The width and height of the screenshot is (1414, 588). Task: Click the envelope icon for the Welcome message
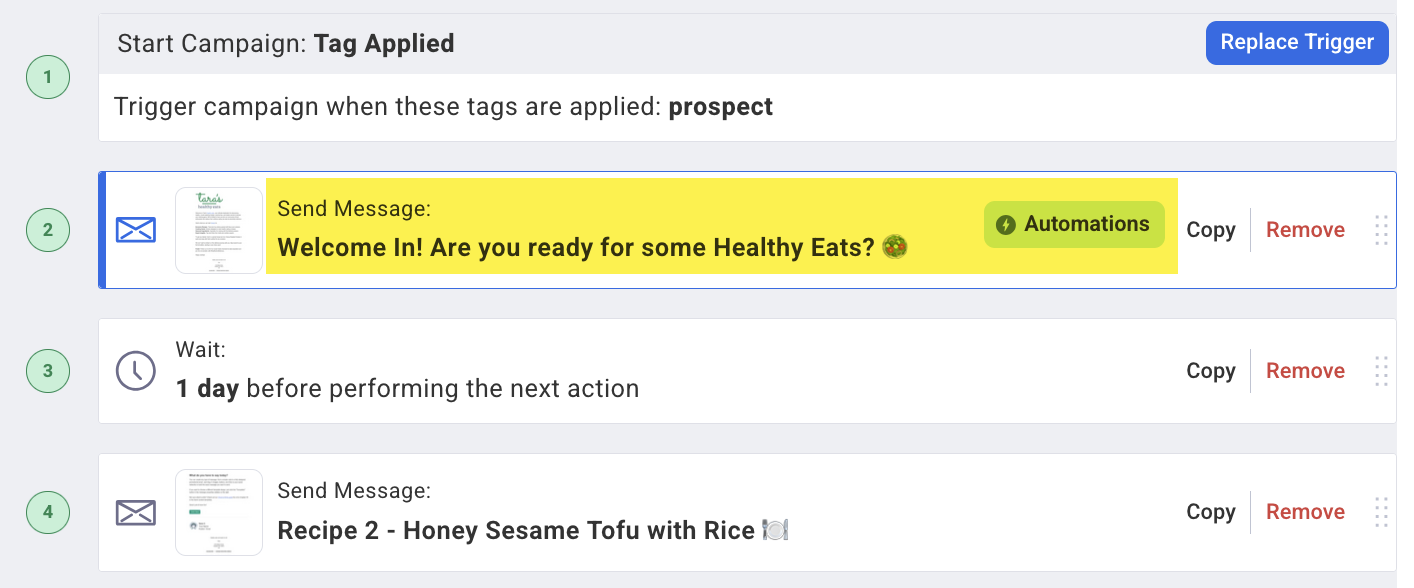pyautogui.click(x=136, y=231)
